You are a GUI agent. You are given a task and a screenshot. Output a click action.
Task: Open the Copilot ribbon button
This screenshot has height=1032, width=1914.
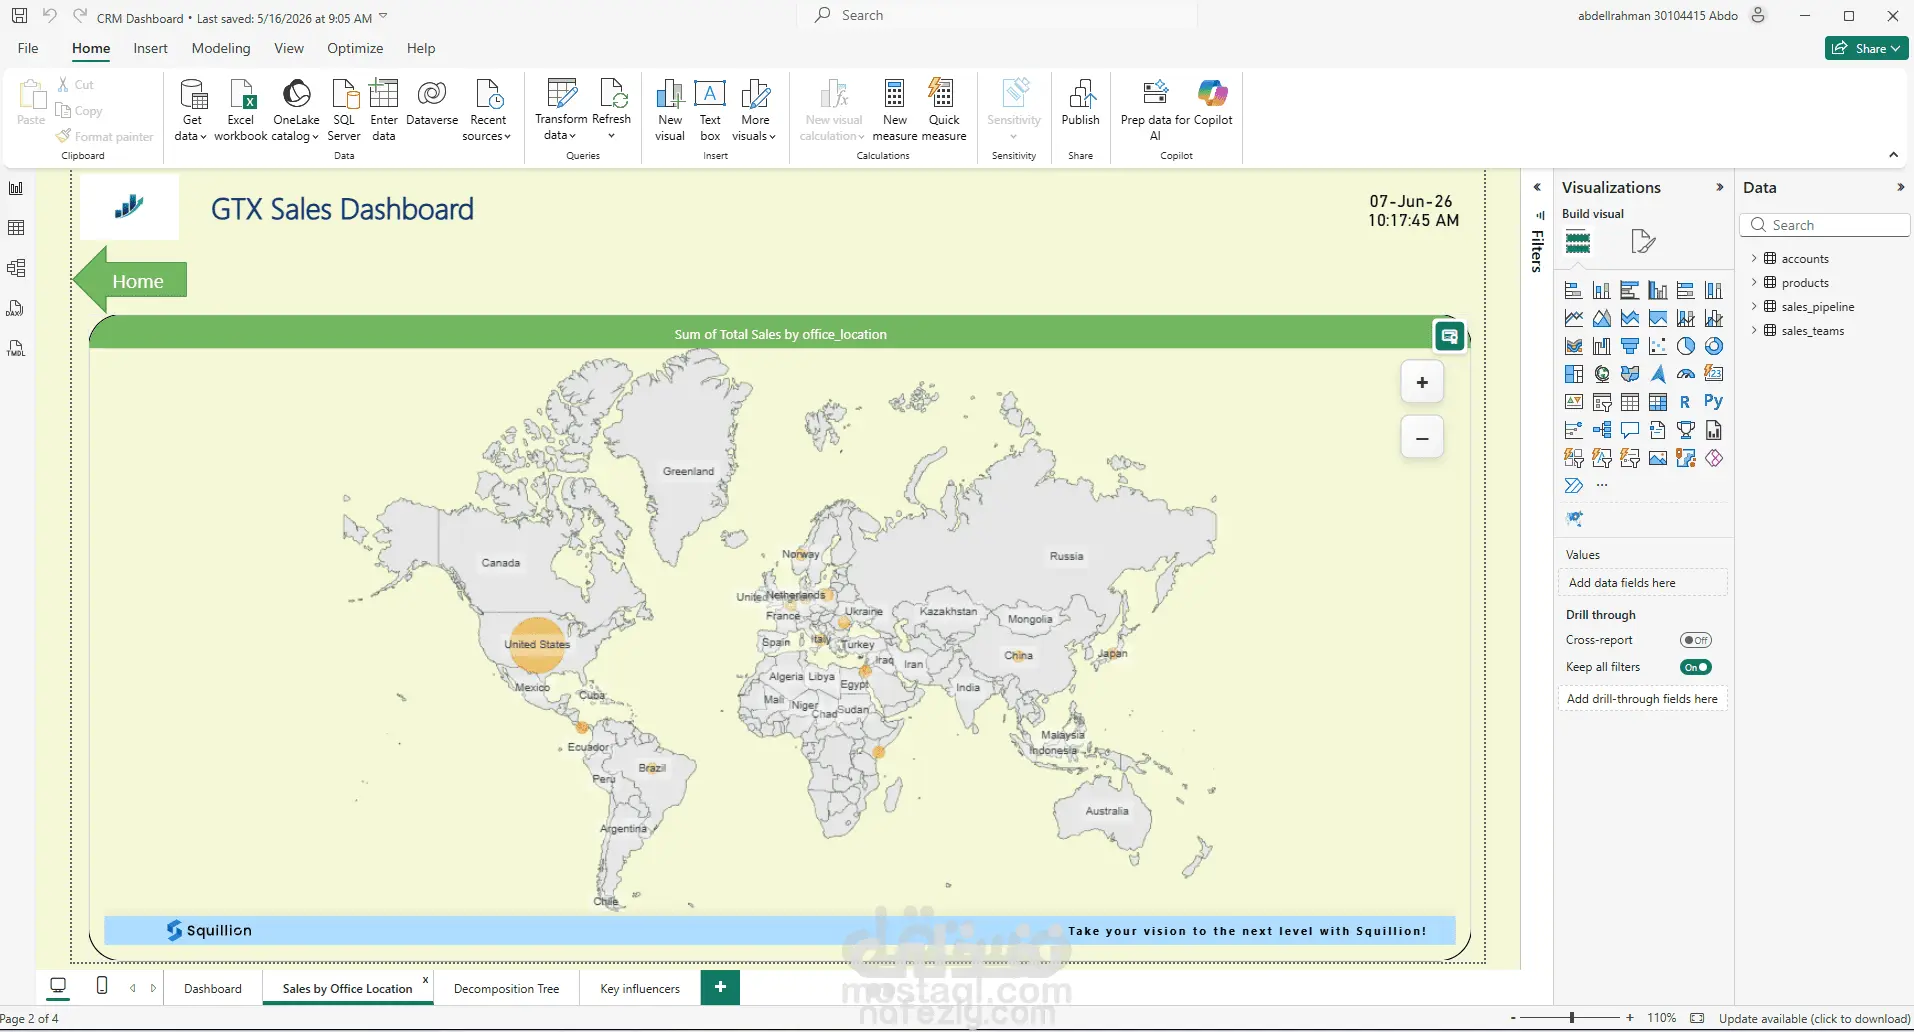pyautogui.click(x=1213, y=103)
